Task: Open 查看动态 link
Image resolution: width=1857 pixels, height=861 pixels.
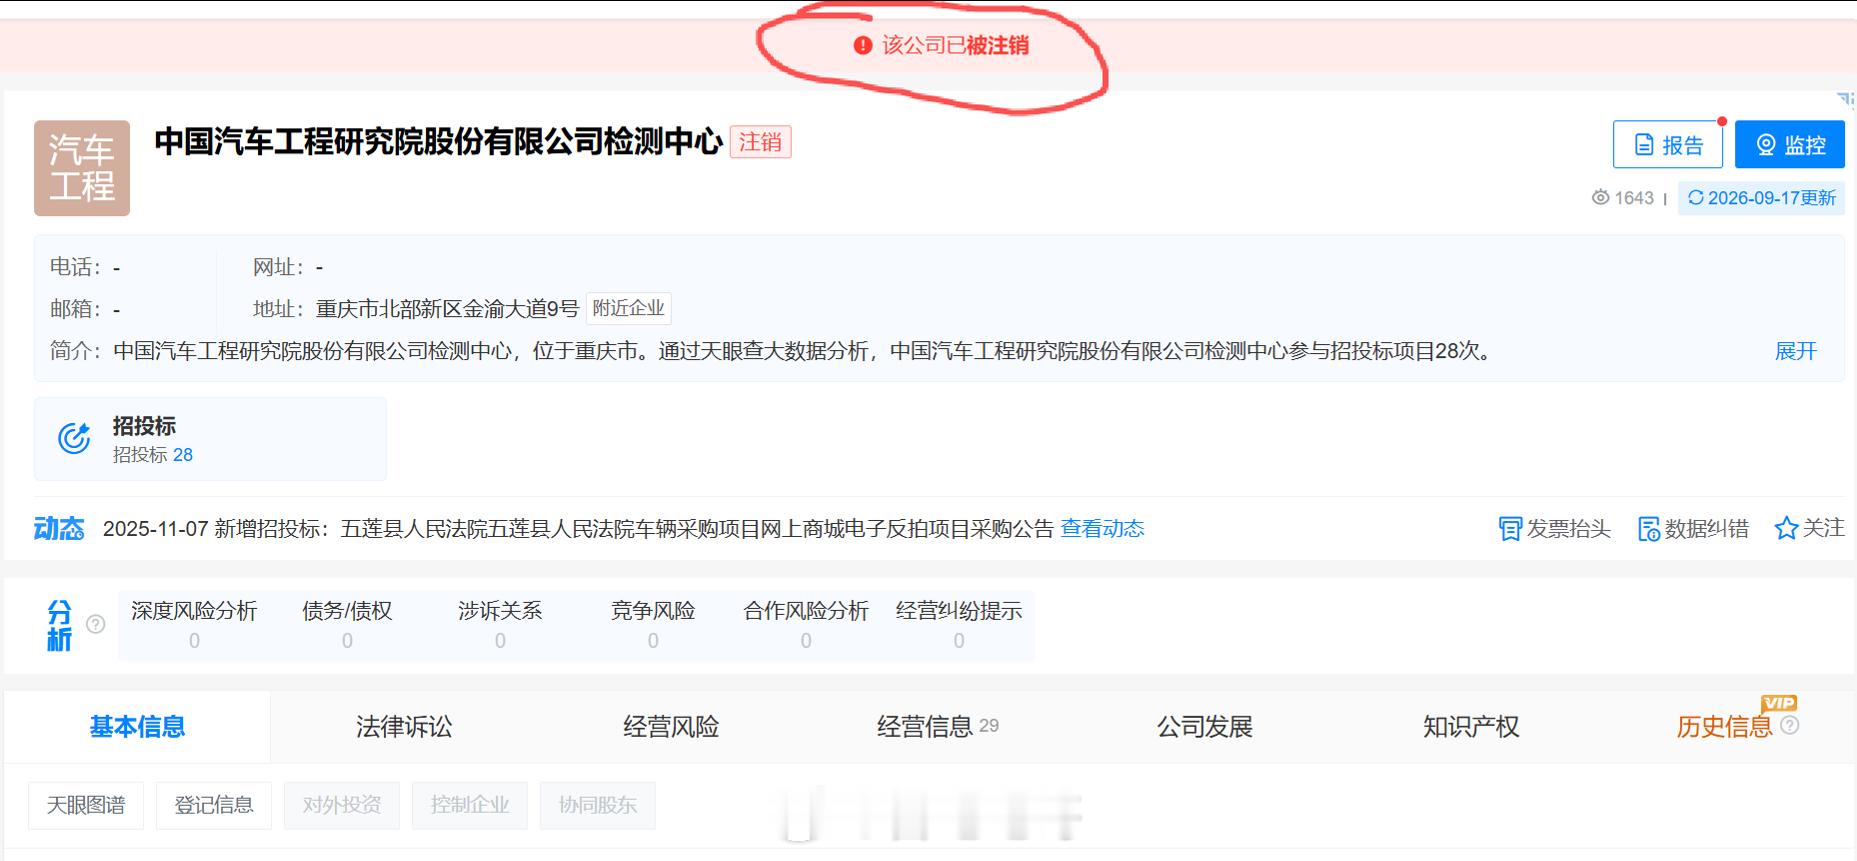Action: tap(1102, 529)
